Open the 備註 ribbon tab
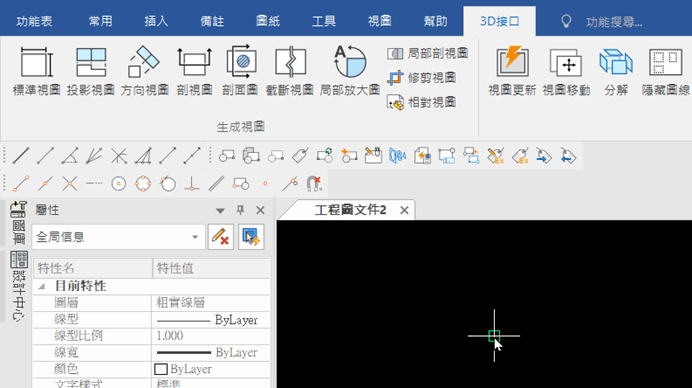The height and width of the screenshot is (388, 692). pyautogui.click(x=212, y=21)
